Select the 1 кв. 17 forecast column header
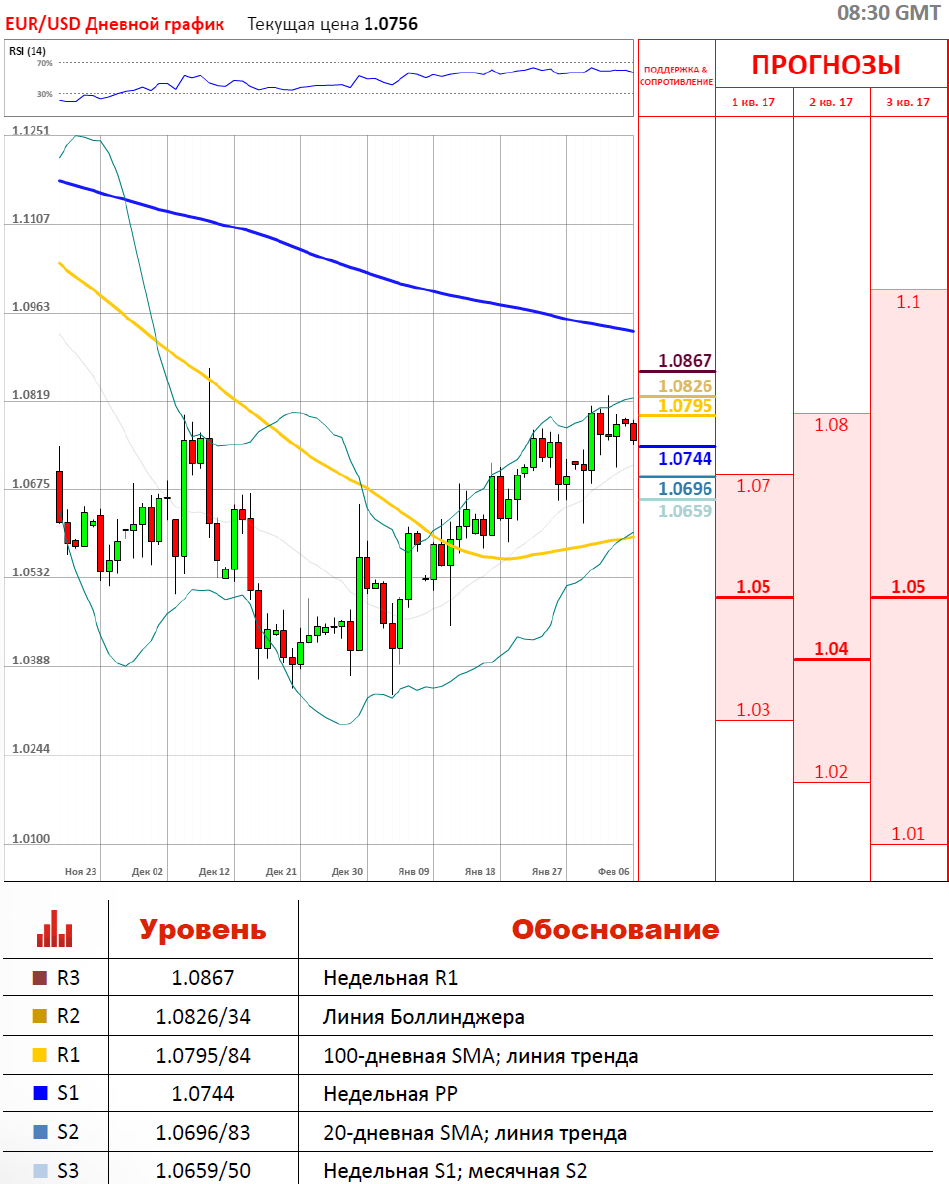Viewport: 949px width, 1184px height. (754, 102)
